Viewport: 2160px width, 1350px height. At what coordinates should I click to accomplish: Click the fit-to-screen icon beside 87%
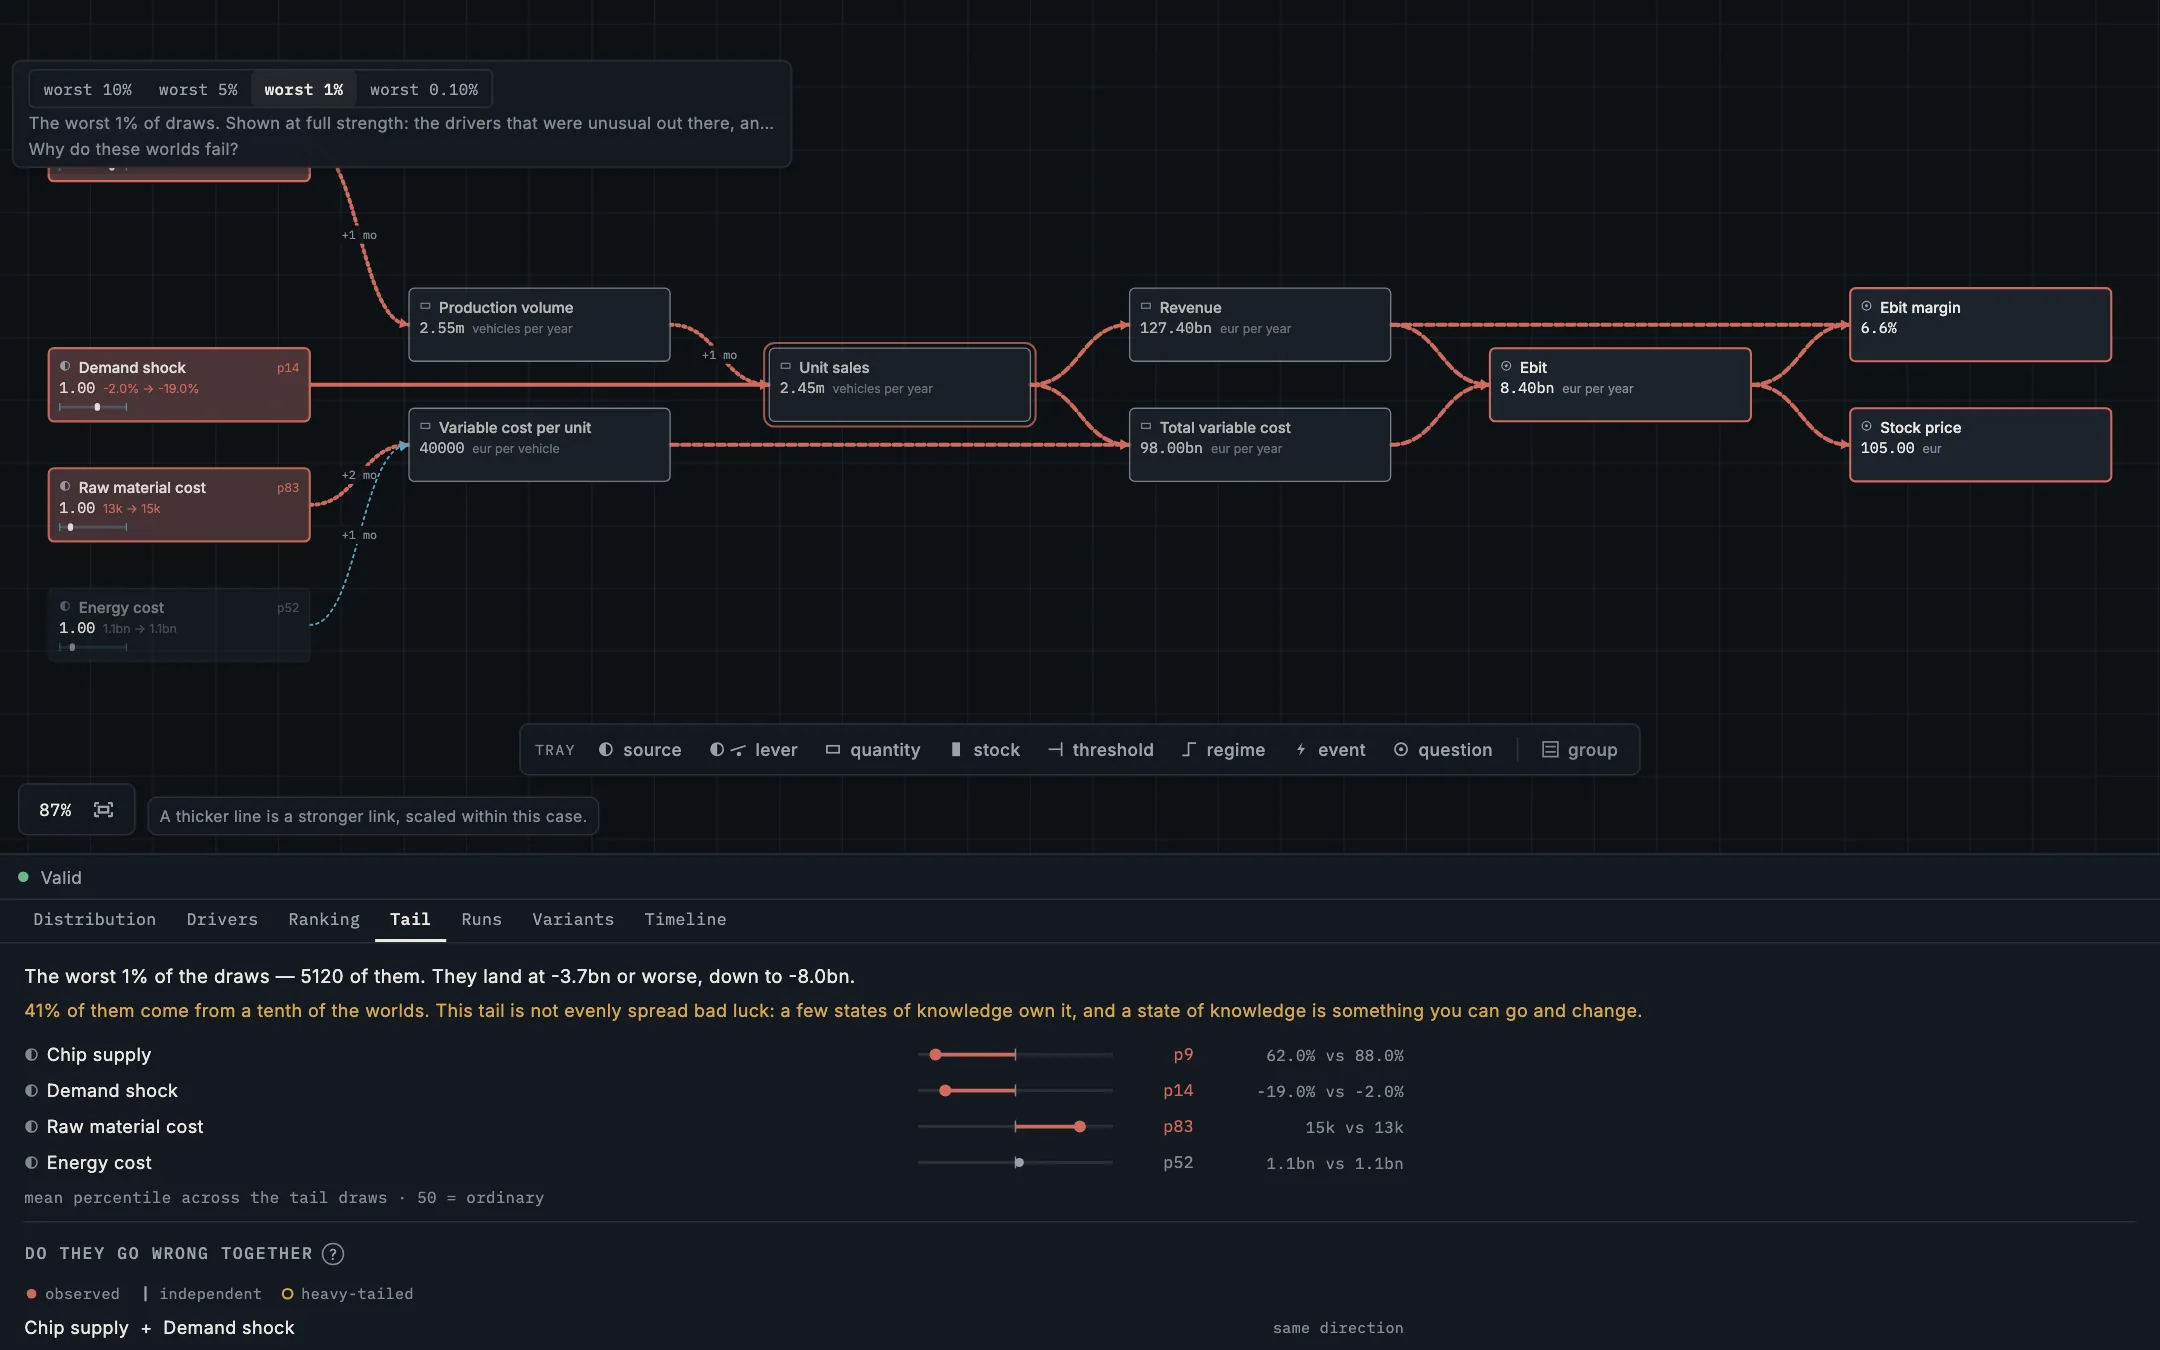click(x=103, y=810)
